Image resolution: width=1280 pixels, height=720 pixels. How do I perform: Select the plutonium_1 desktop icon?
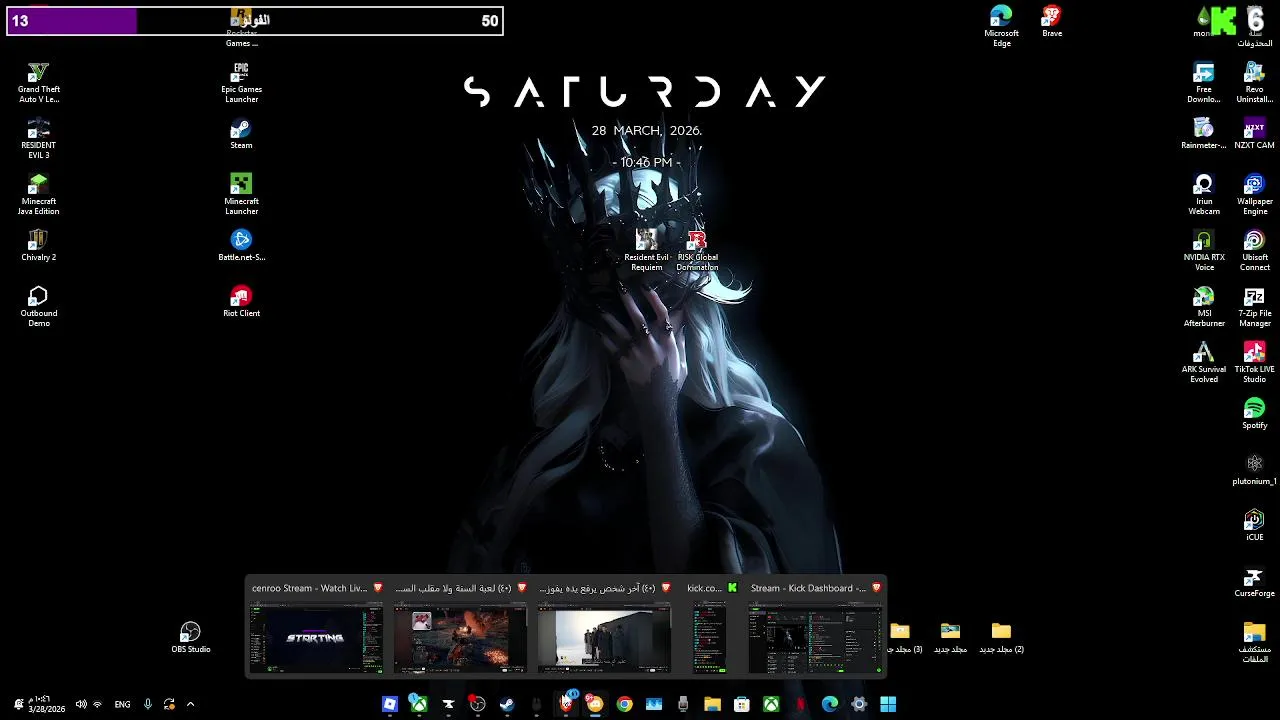(x=1254, y=470)
